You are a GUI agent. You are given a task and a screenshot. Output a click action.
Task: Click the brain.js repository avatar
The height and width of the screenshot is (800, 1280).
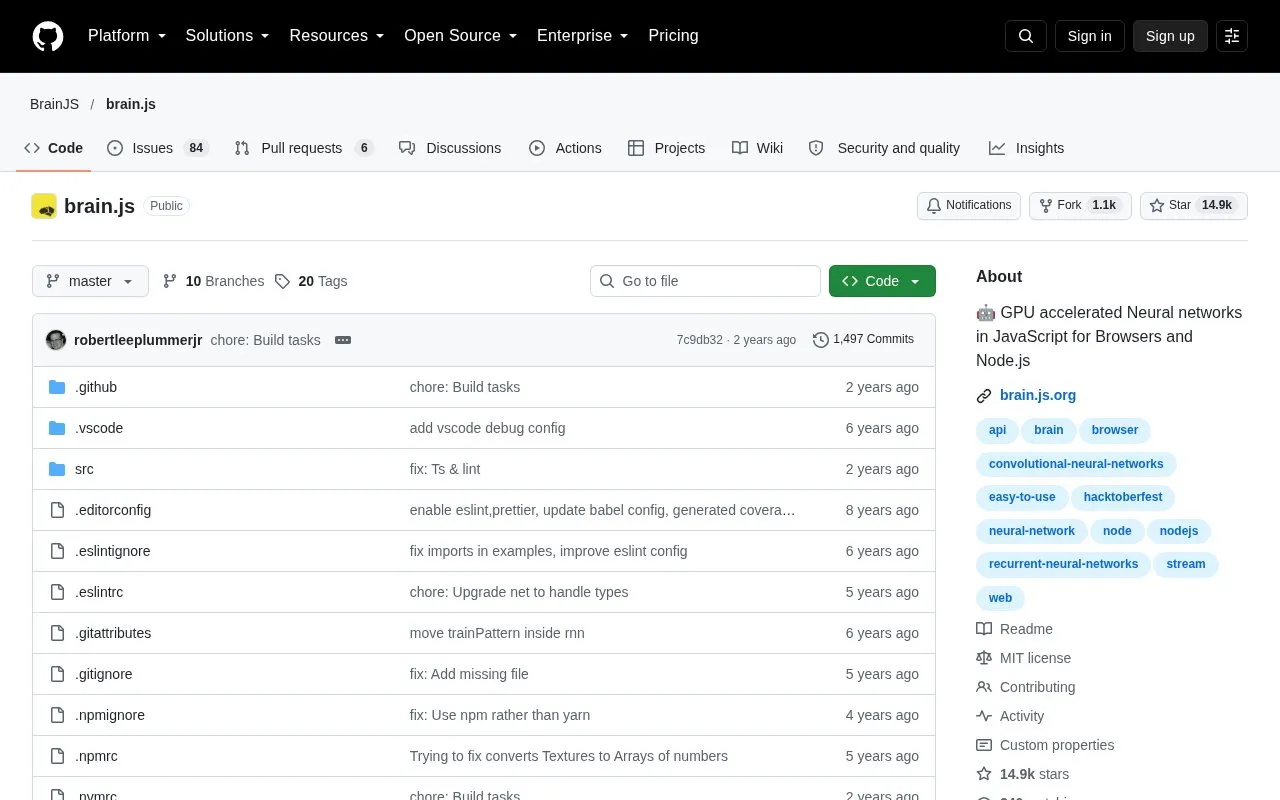click(44, 206)
